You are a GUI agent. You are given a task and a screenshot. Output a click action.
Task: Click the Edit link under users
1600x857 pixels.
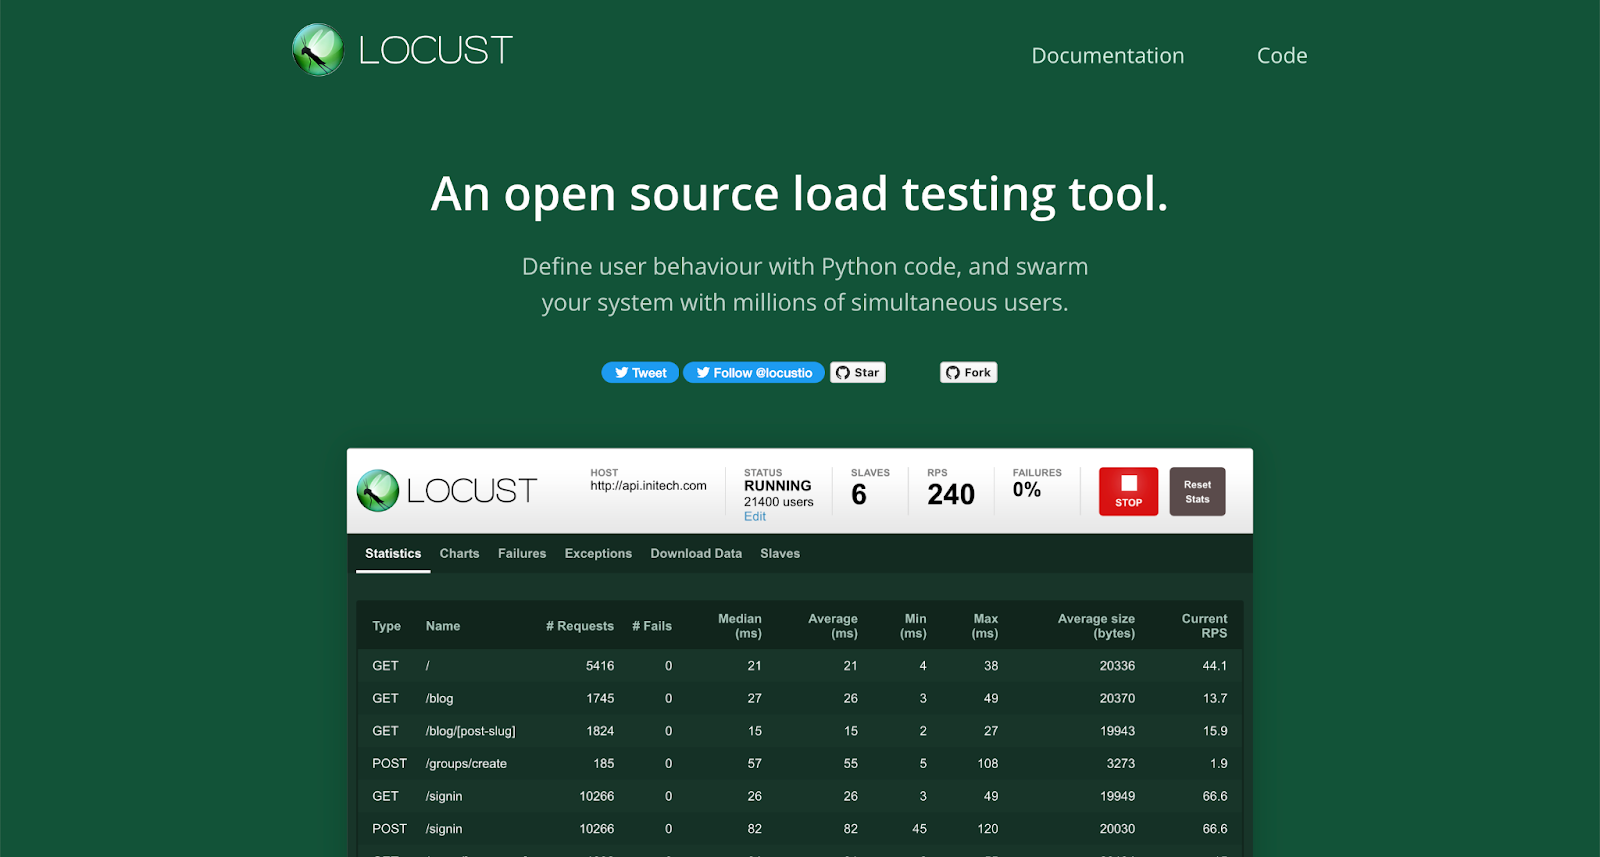point(755,517)
